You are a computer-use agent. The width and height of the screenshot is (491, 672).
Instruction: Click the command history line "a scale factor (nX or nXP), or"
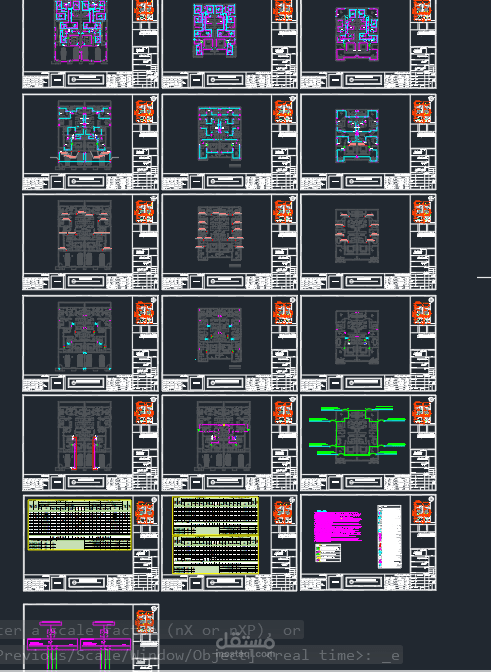[164, 630]
